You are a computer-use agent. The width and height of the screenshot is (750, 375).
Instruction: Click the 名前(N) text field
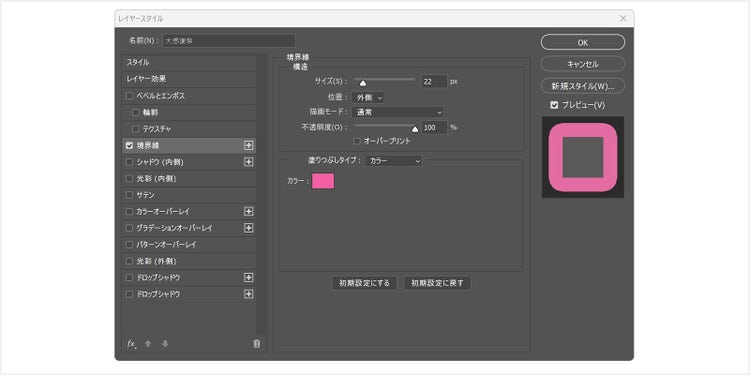(229, 41)
